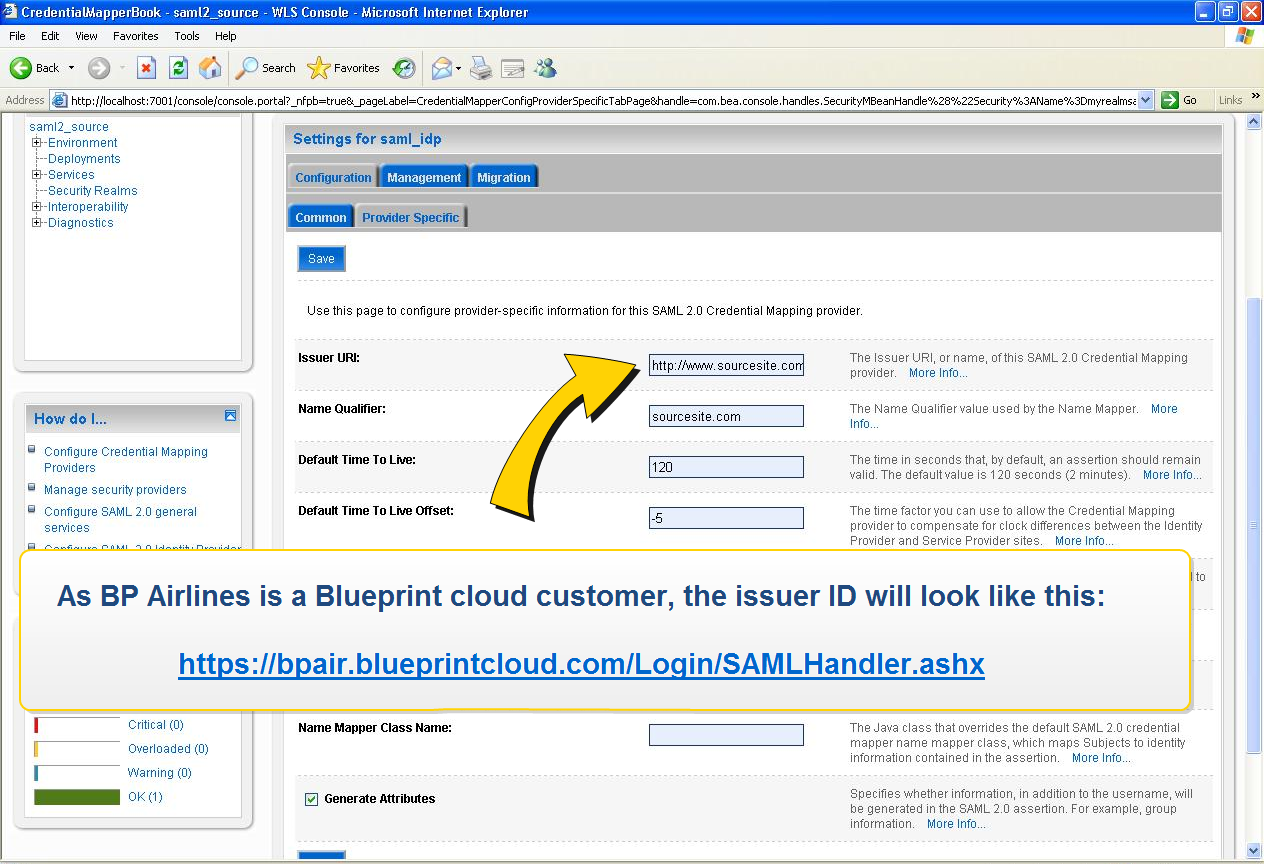Open the Home page icon

210,68
